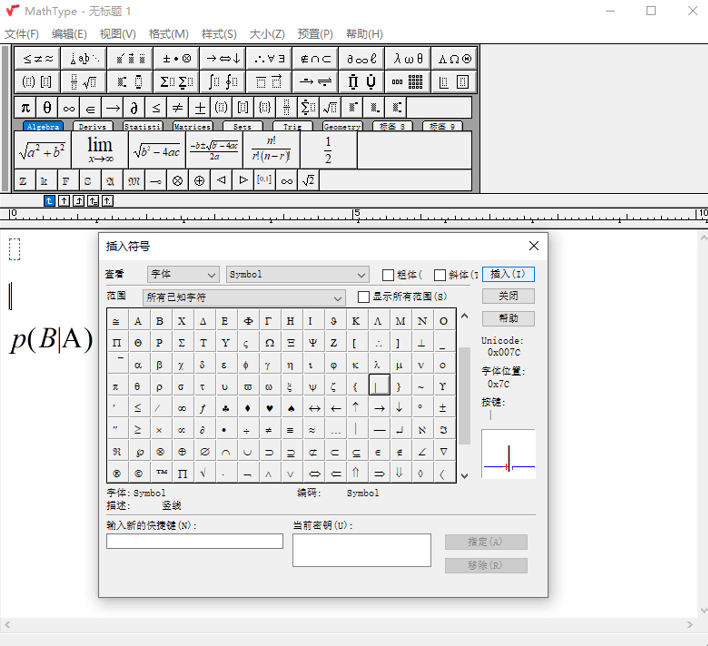Open the integral templates palette

(x=223, y=82)
